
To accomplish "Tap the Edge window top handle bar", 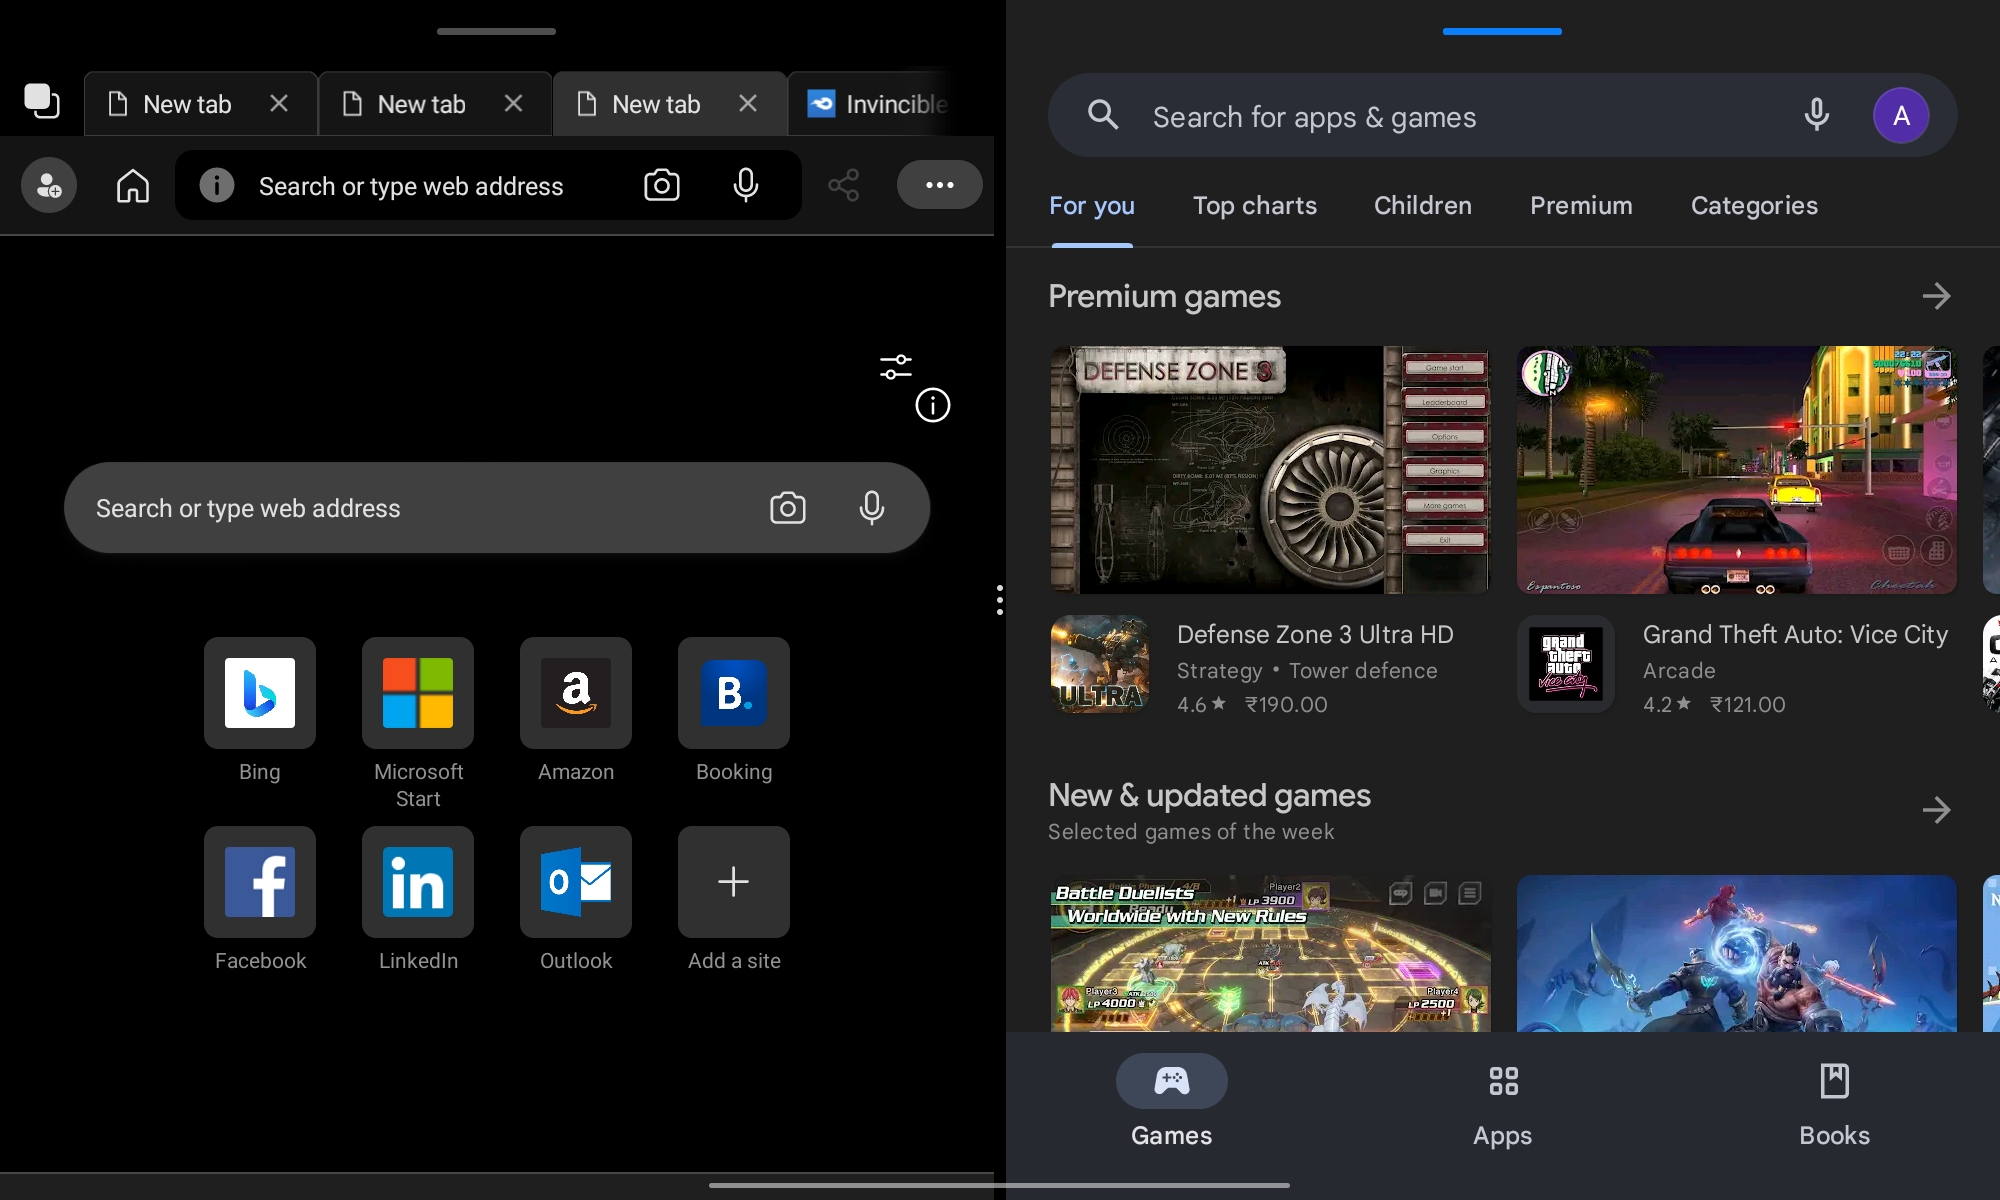I will (x=496, y=31).
